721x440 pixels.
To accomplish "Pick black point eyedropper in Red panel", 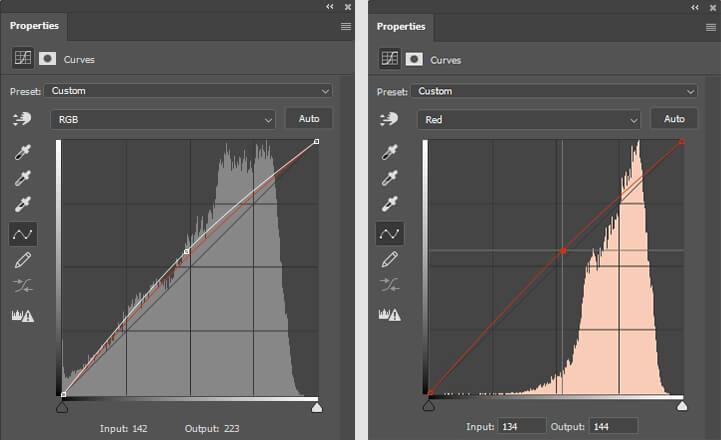I will (389, 152).
